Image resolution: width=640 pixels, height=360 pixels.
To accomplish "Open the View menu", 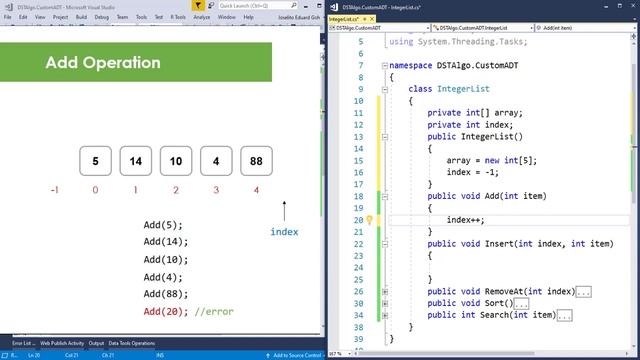I will click(x=40, y=17).
